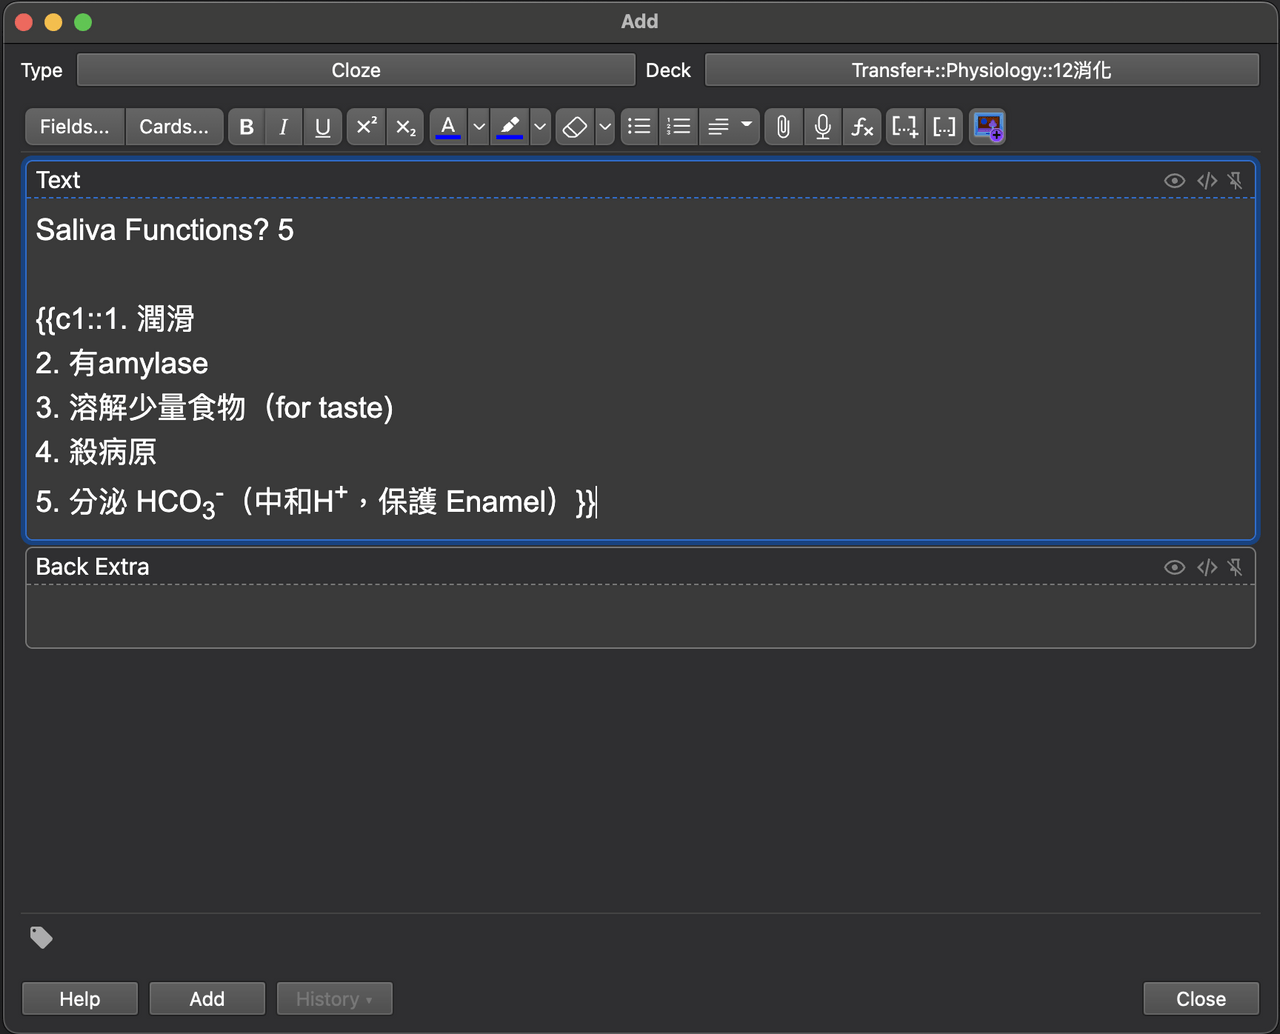Screen dimensions: 1280x1034
Task: Open the text alignment dropdown
Action: [729, 127]
